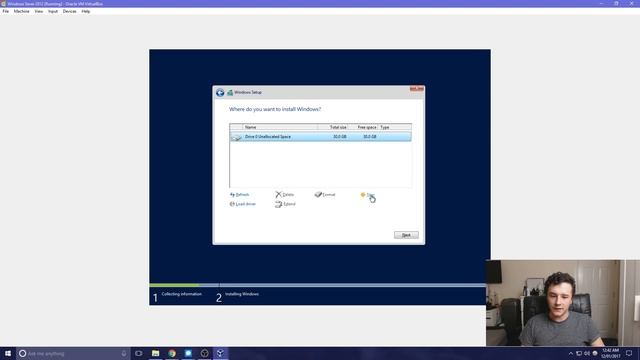640x360 pixels.
Task: Click the Free space column header
Action: point(363,127)
